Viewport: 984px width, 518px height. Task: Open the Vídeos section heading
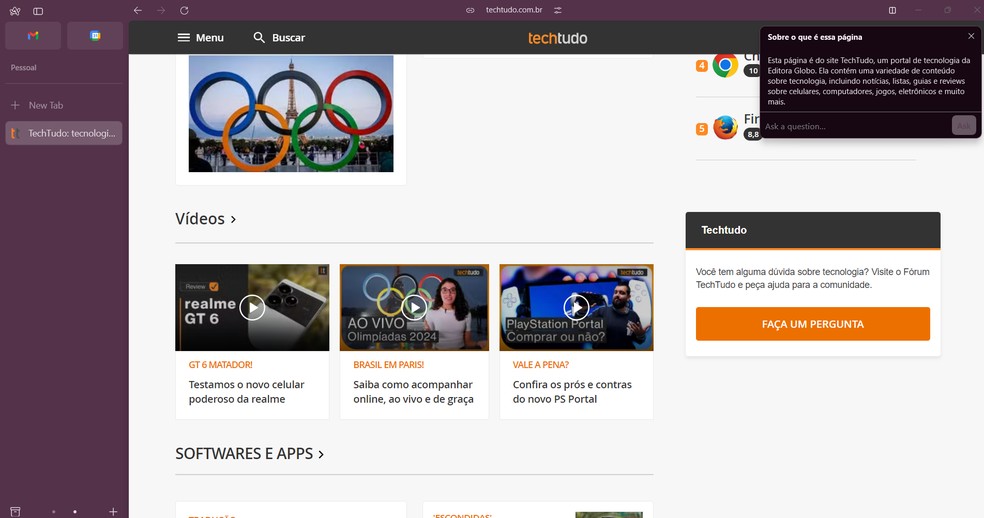(x=206, y=219)
